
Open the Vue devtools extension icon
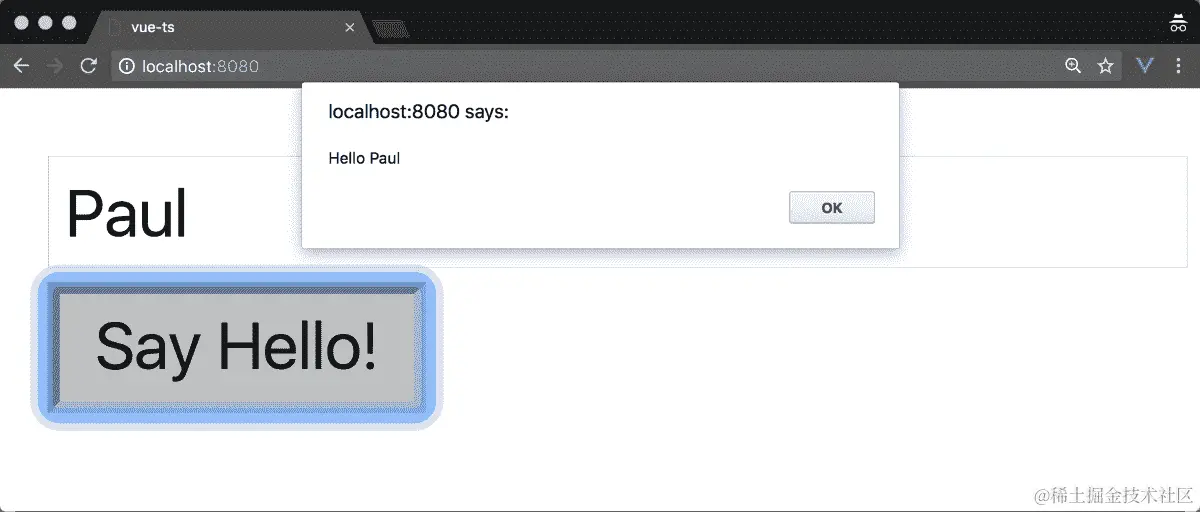tap(1146, 66)
